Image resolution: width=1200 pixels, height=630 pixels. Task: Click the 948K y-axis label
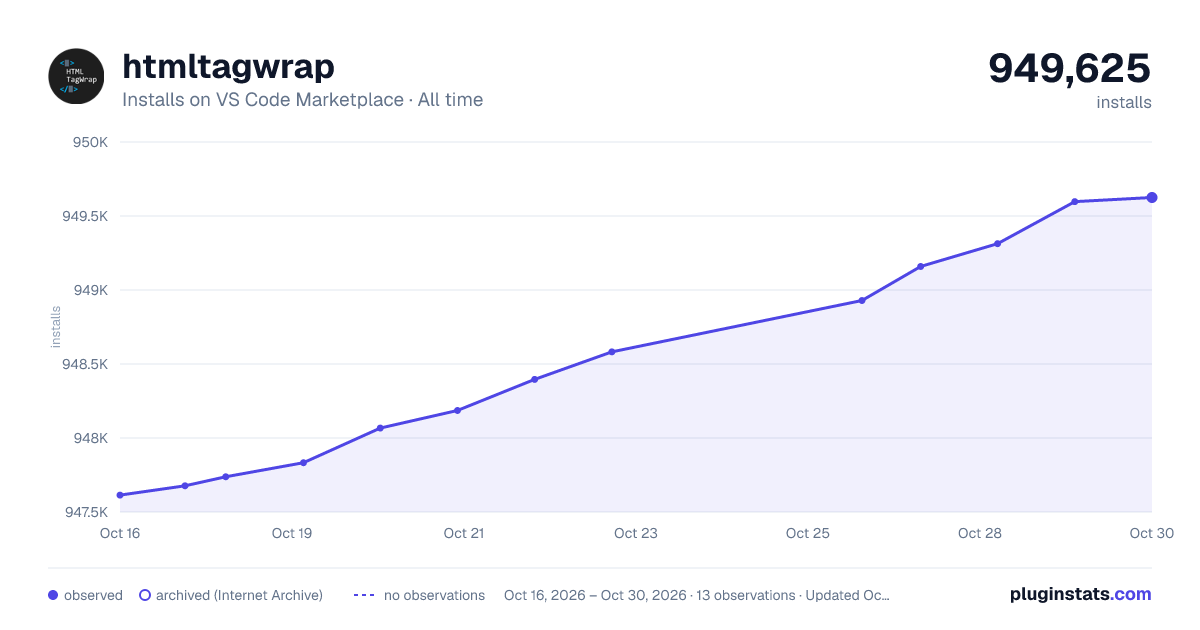pyautogui.click(x=90, y=438)
